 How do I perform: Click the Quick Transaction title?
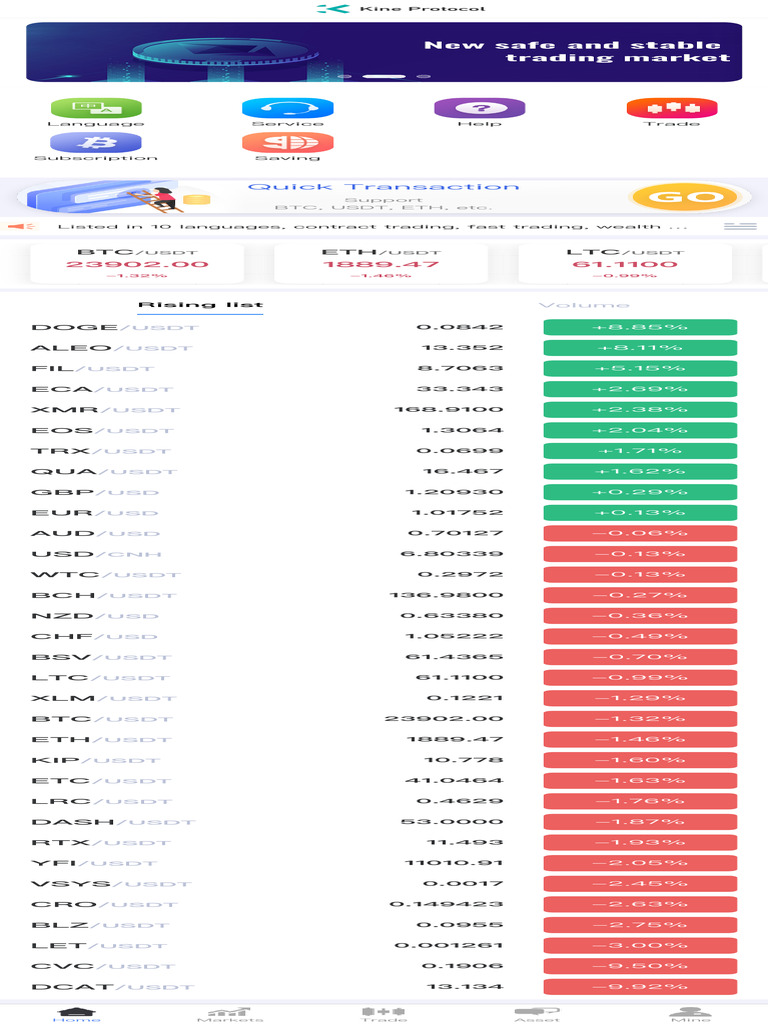point(383,187)
